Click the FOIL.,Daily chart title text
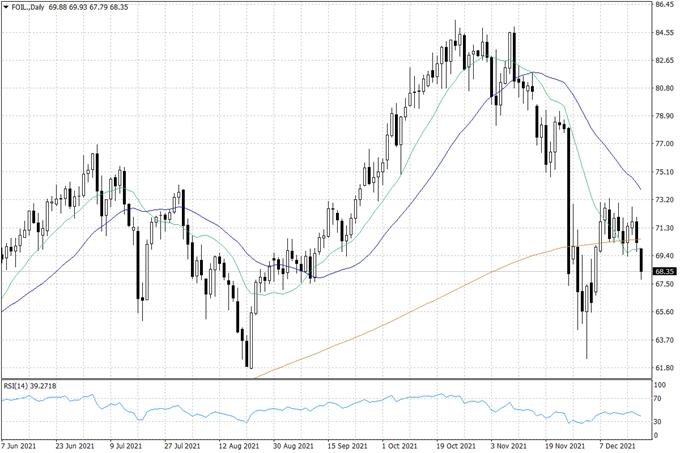This screenshot has width=680, height=453. point(28,7)
